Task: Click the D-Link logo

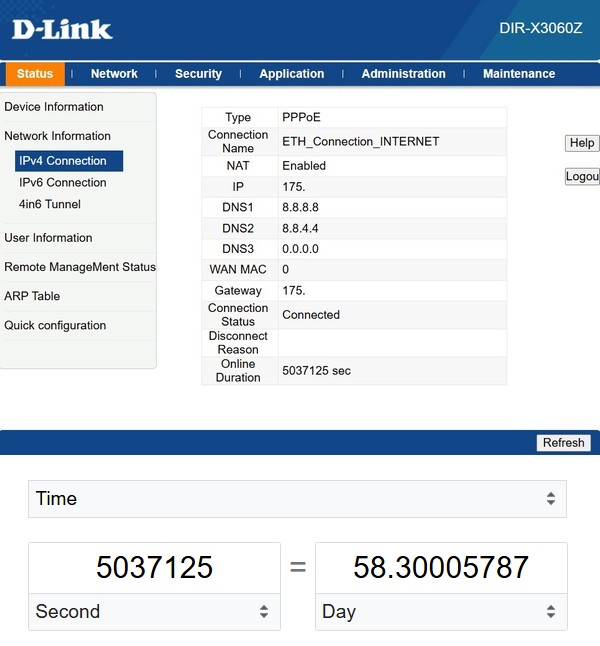Action: tap(62, 28)
